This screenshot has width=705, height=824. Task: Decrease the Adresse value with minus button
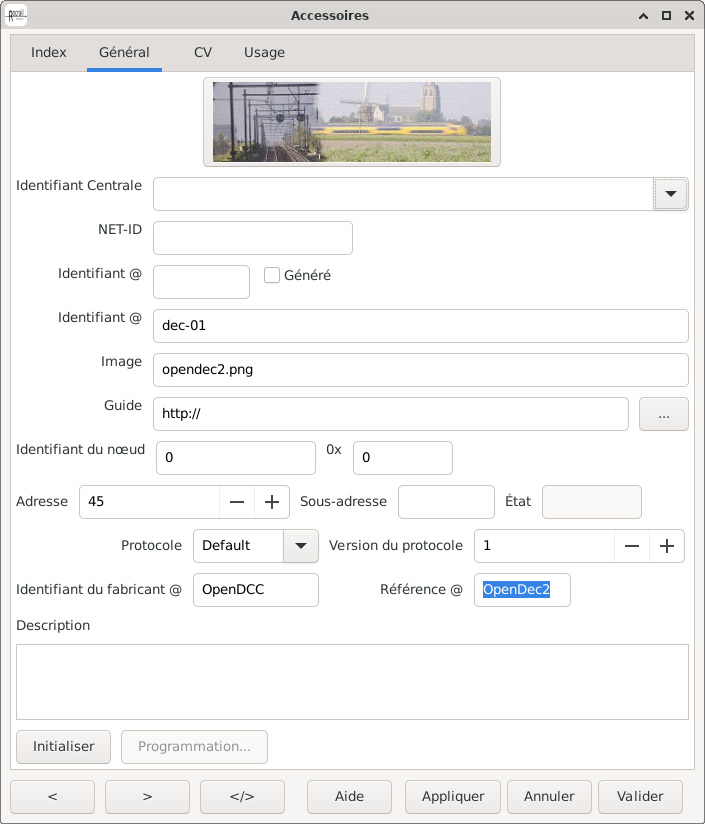coord(237,502)
